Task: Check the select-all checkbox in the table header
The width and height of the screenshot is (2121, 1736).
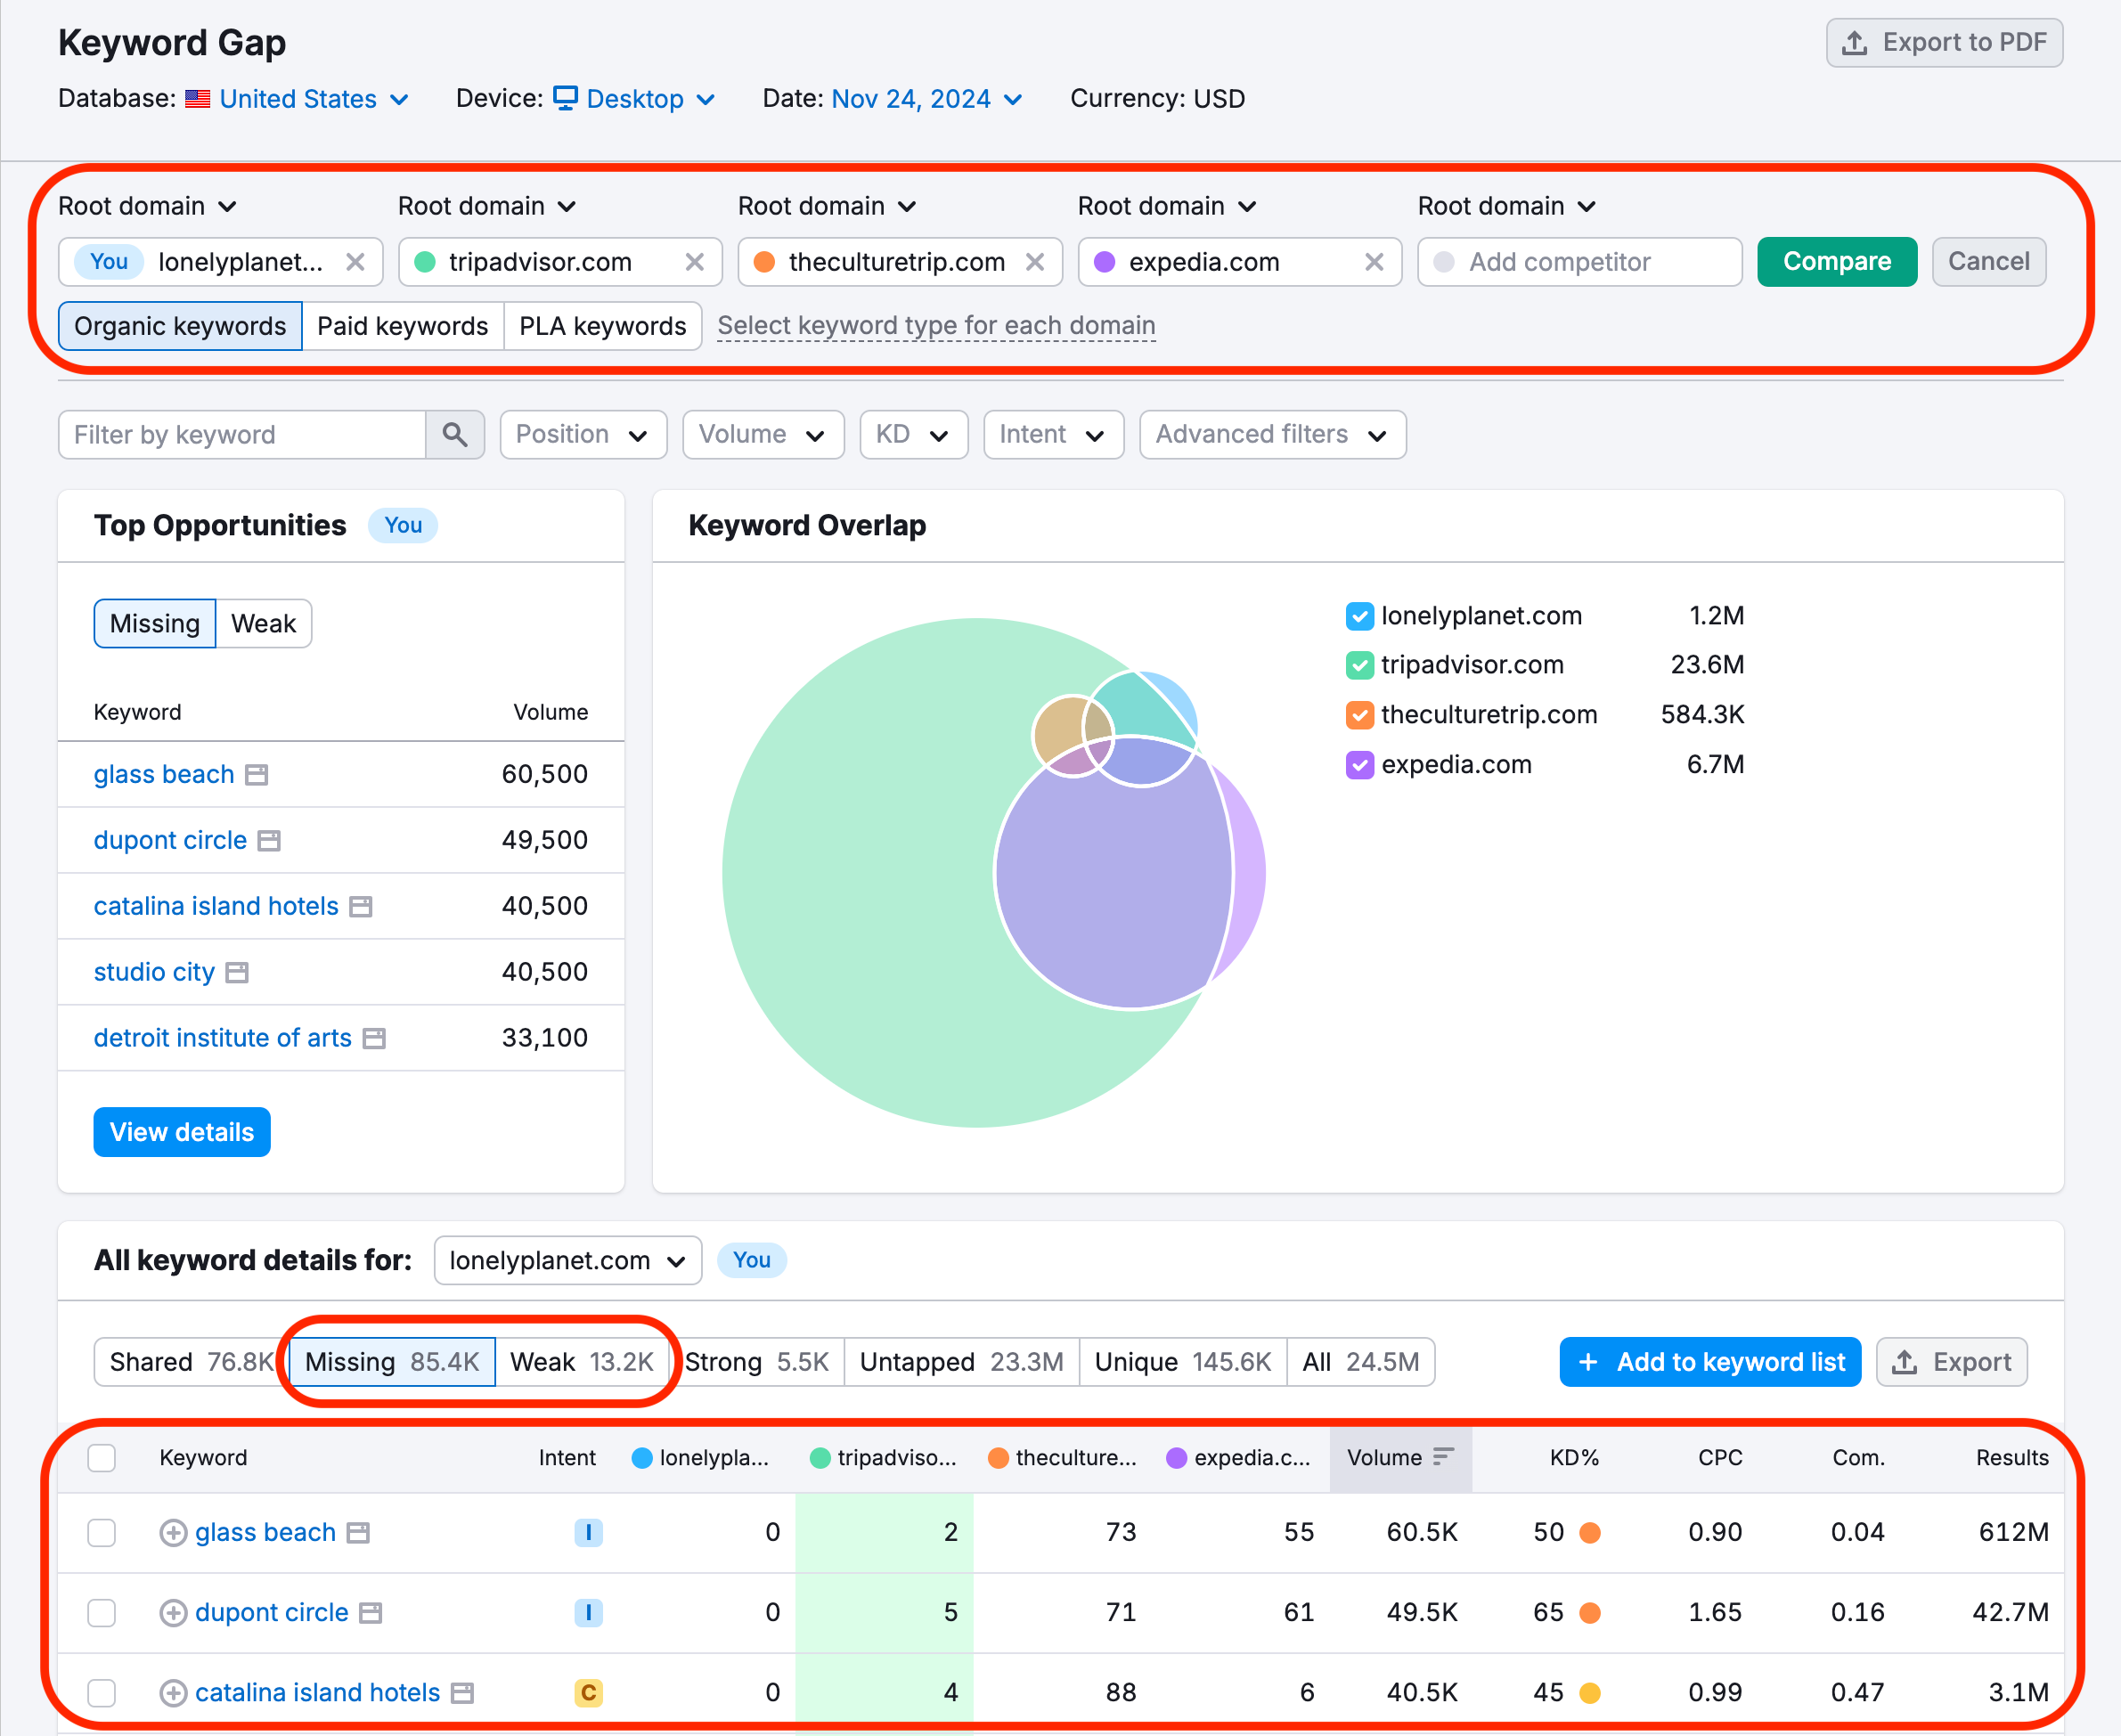Action: (101, 1458)
